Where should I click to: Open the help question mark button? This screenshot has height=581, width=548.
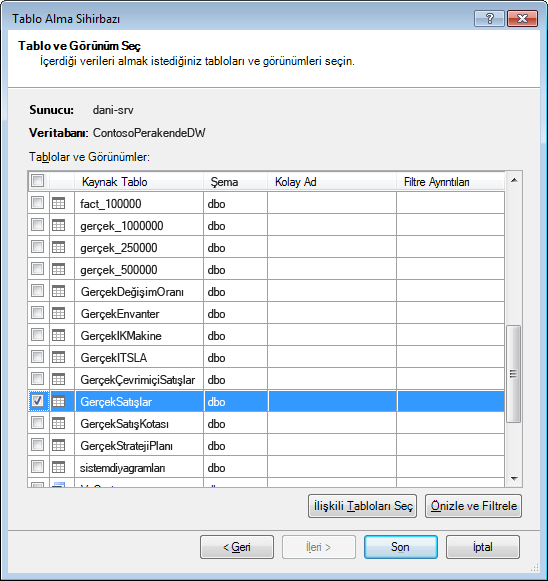point(489,19)
